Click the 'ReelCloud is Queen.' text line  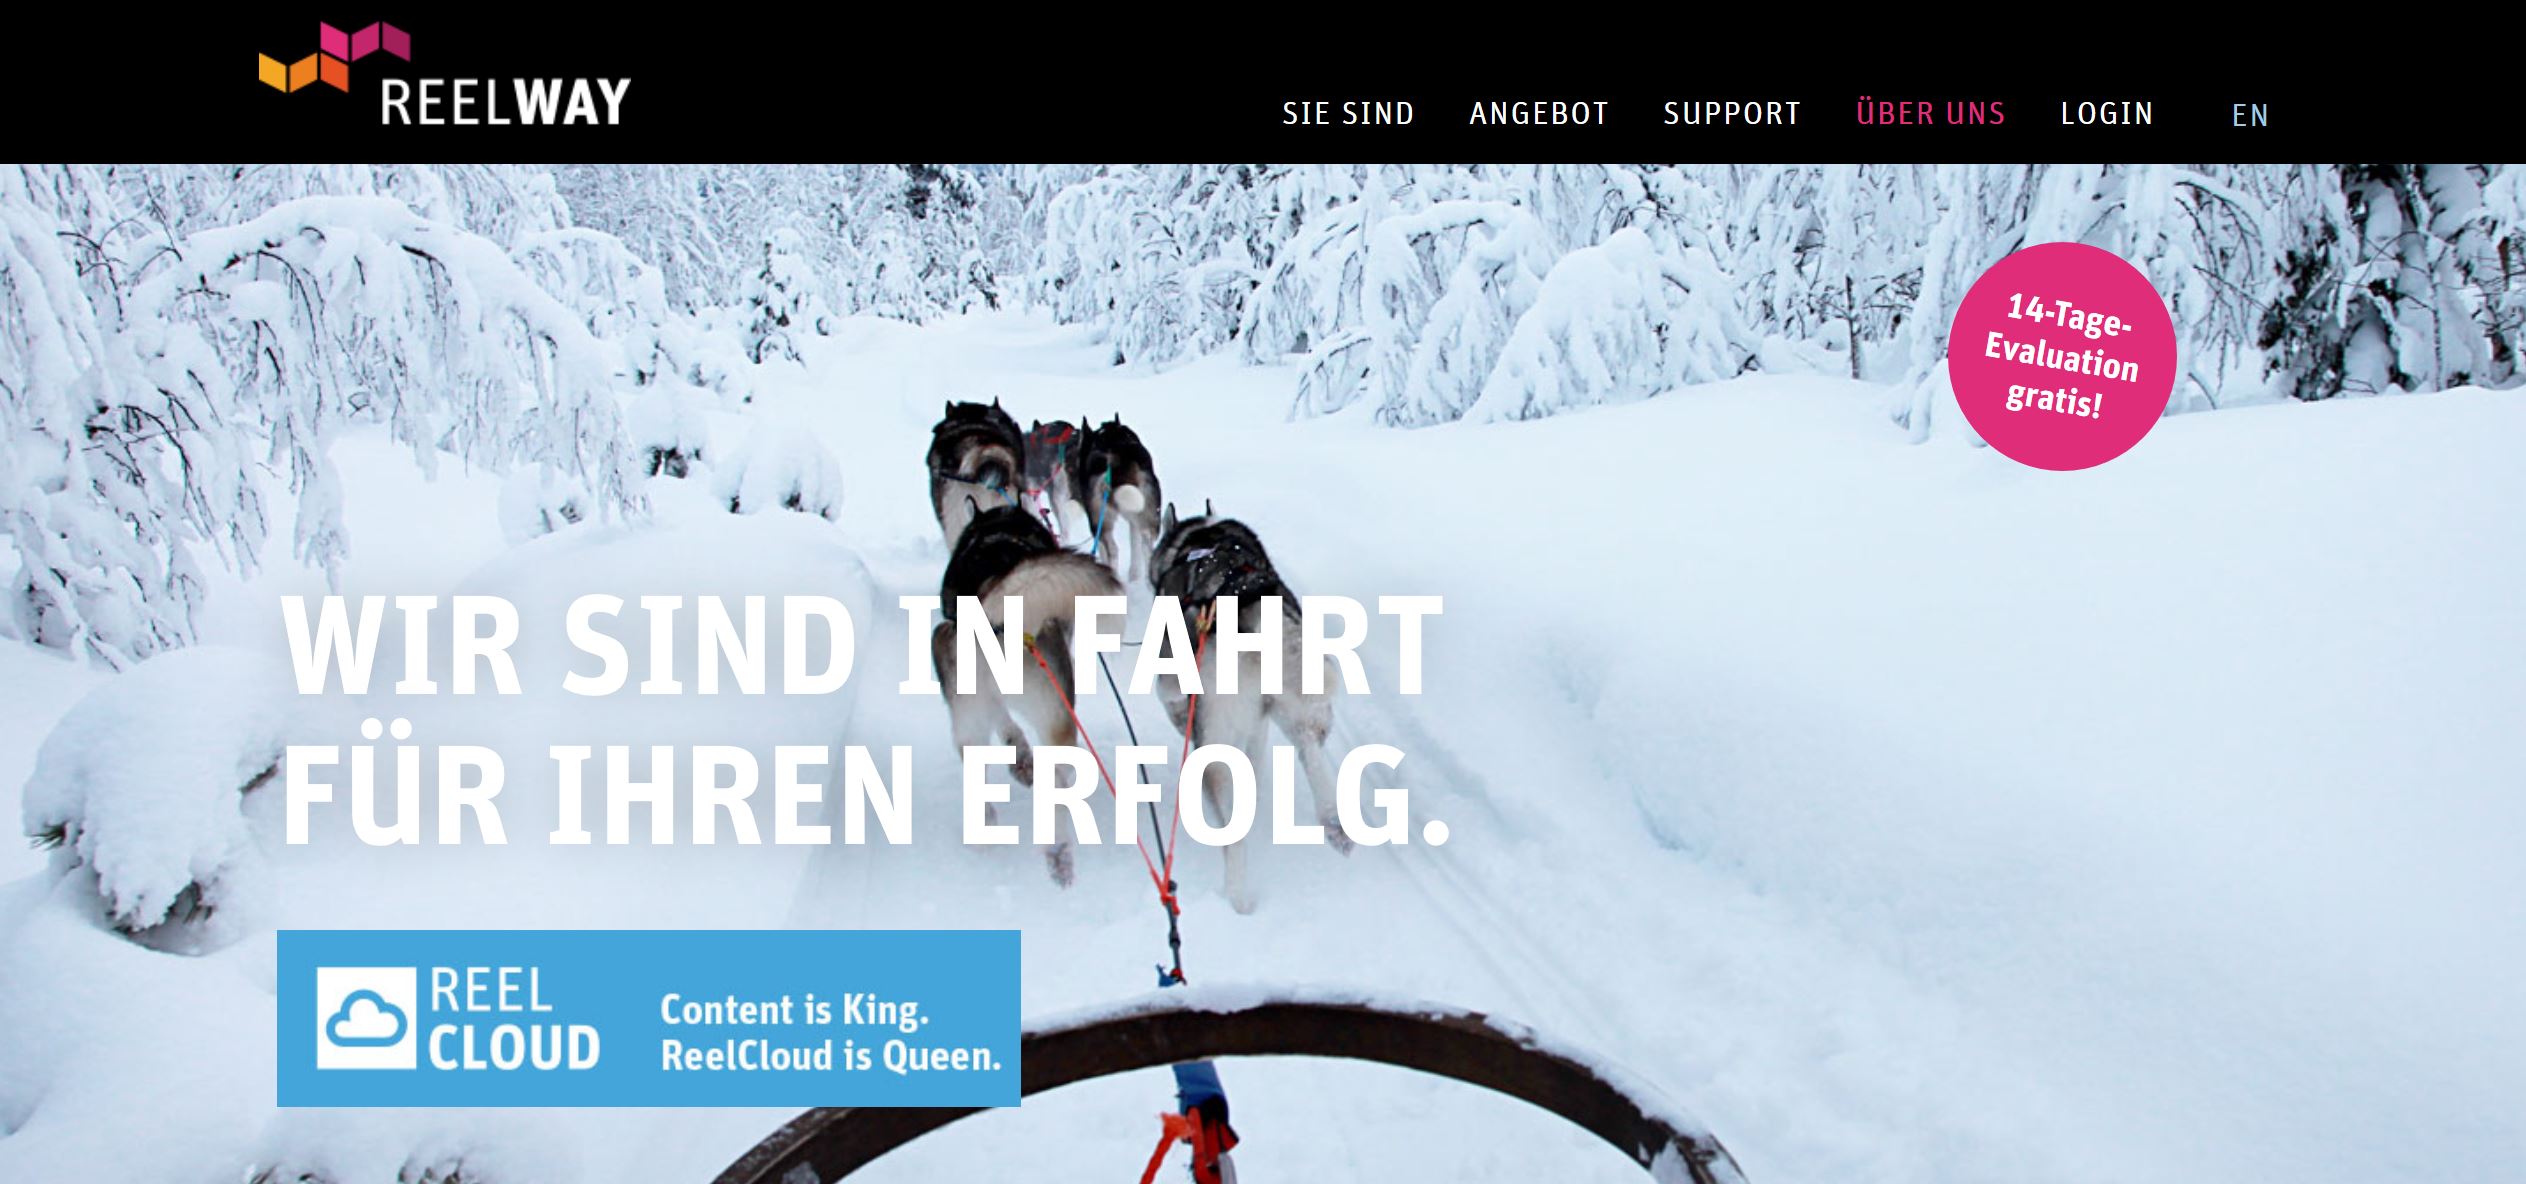pyautogui.click(x=831, y=1055)
